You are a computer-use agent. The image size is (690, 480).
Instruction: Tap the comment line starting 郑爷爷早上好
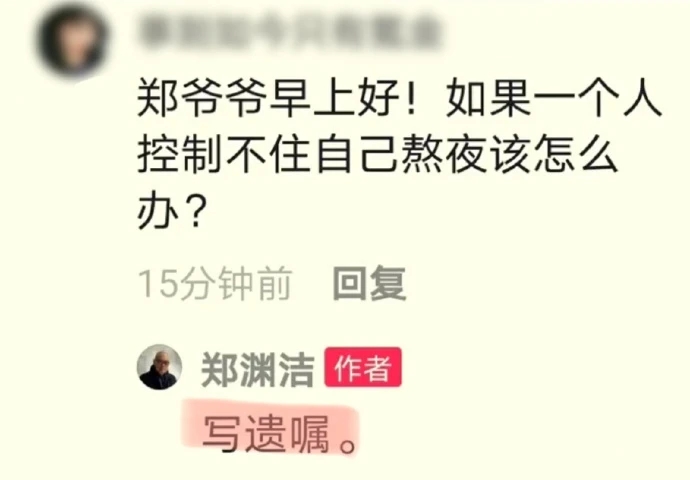[400, 98]
